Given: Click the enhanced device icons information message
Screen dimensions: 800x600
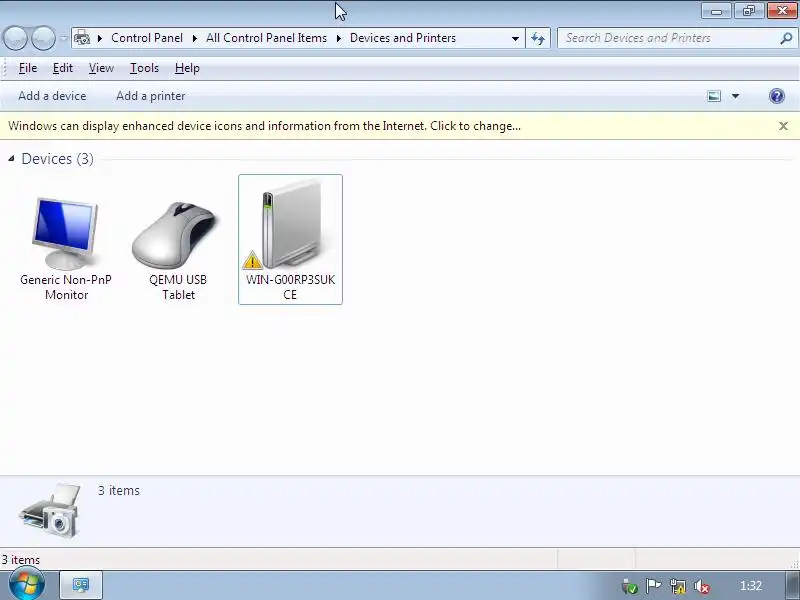Looking at the screenshot, I should 264,126.
